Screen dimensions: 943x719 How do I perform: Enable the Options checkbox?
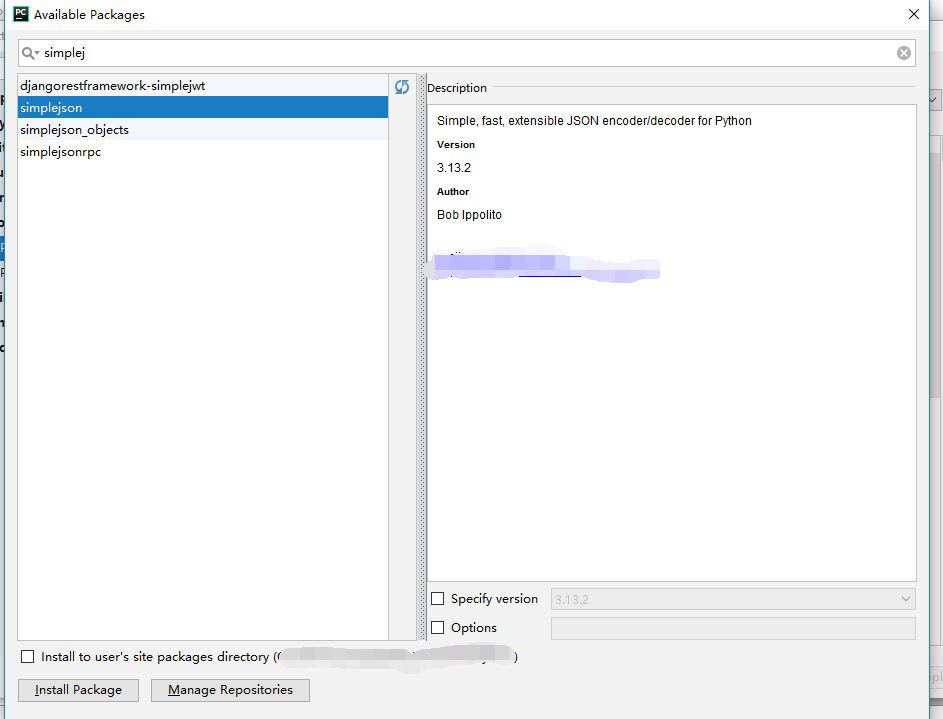pyautogui.click(x=438, y=628)
